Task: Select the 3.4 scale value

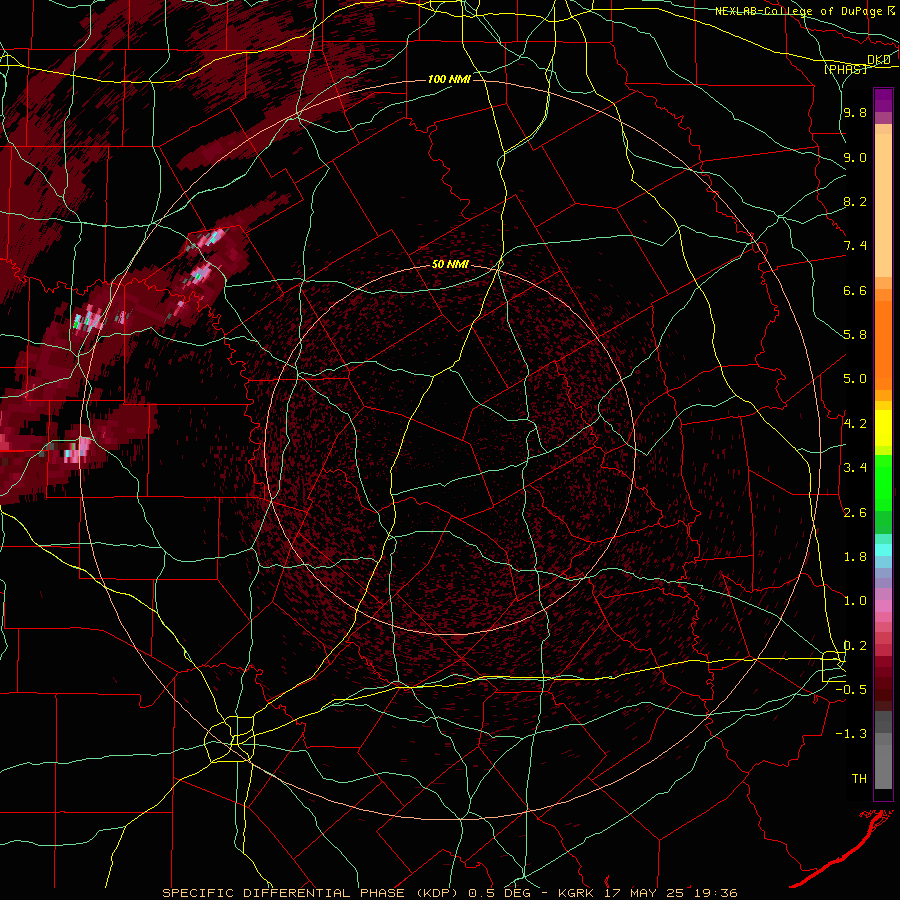Action: [x=855, y=467]
